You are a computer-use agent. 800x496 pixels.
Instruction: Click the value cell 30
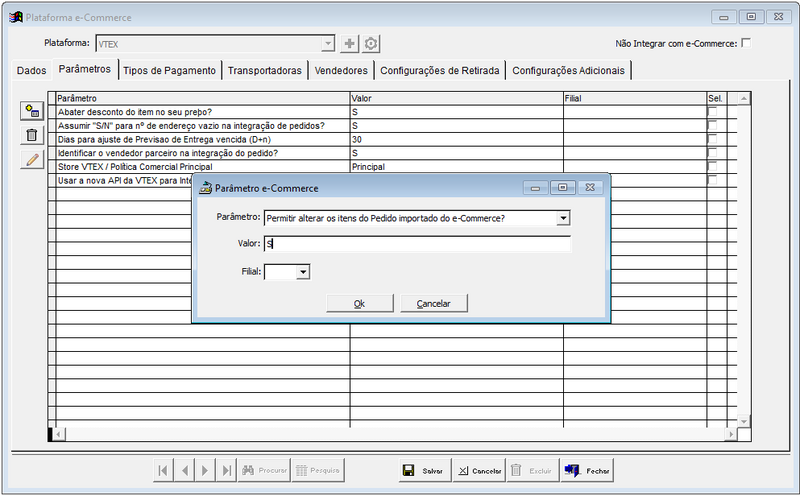[x=457, y=139]
